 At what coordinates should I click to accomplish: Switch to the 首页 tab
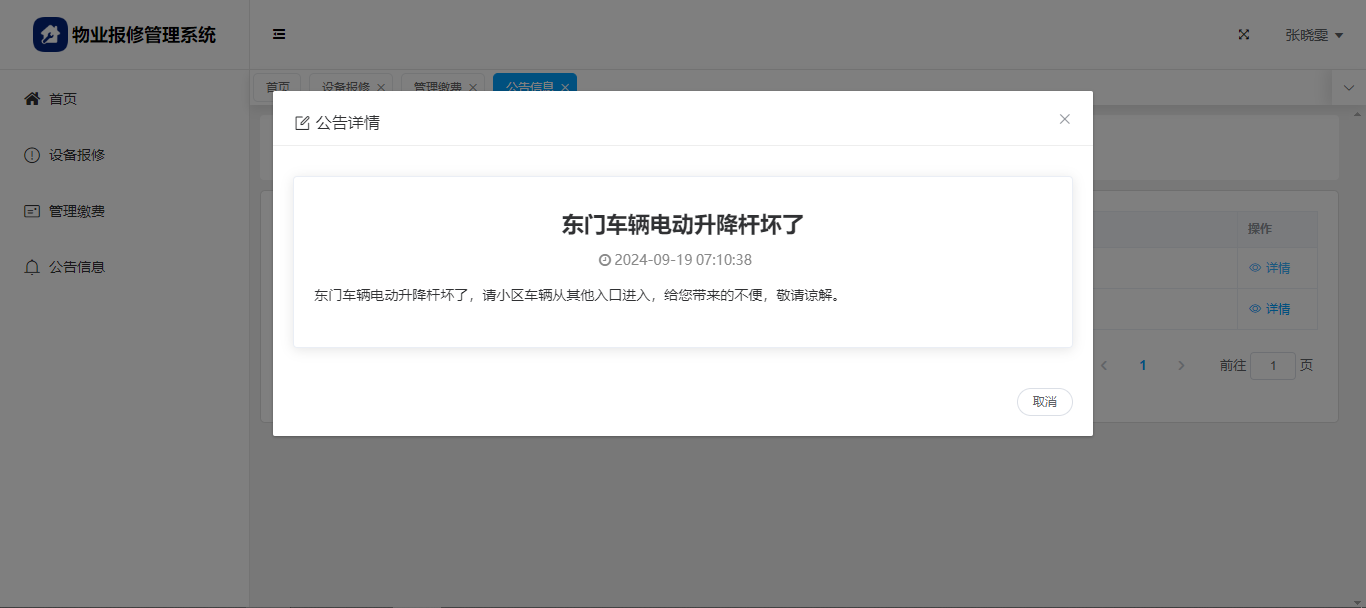click(x=277, y=87)
